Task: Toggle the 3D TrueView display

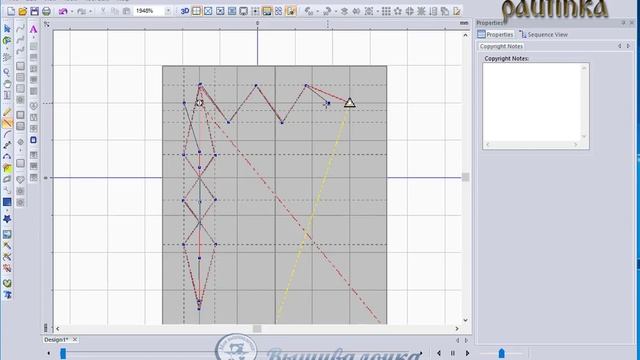Action: 185,11
